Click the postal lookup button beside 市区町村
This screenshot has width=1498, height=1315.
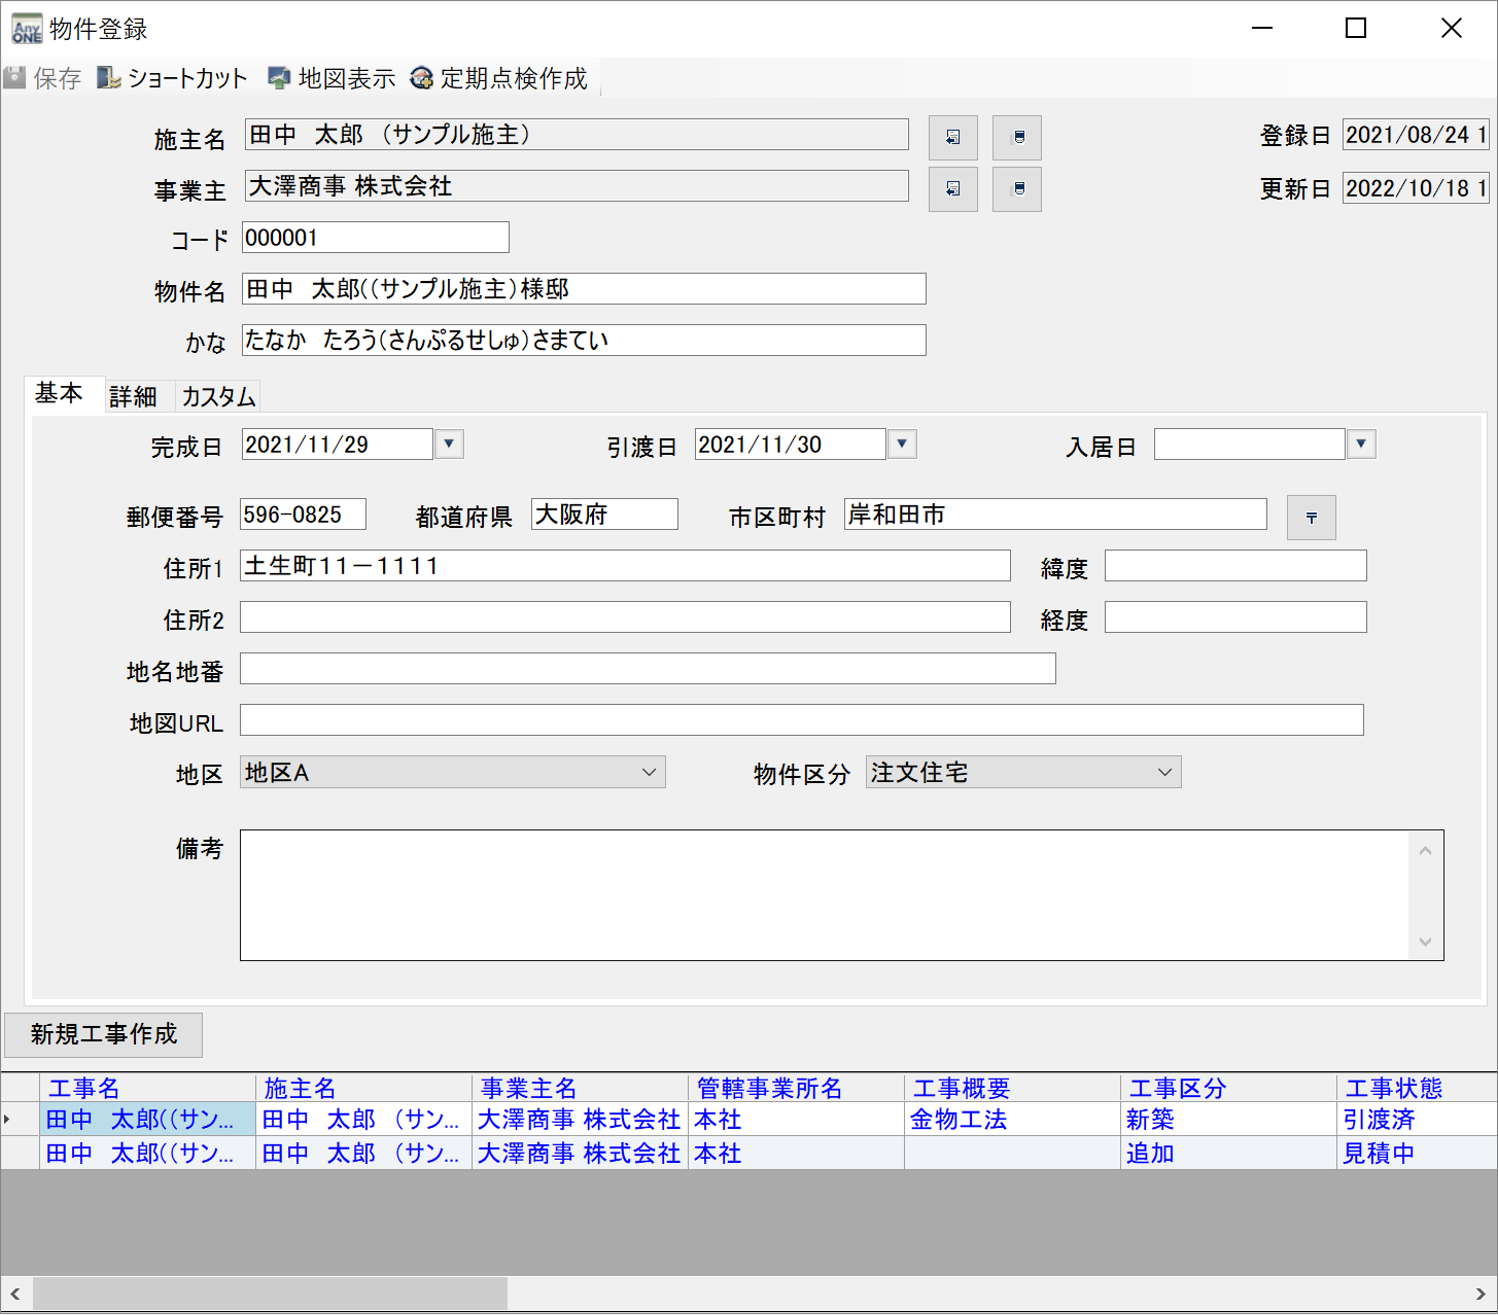coord(1310,517)
